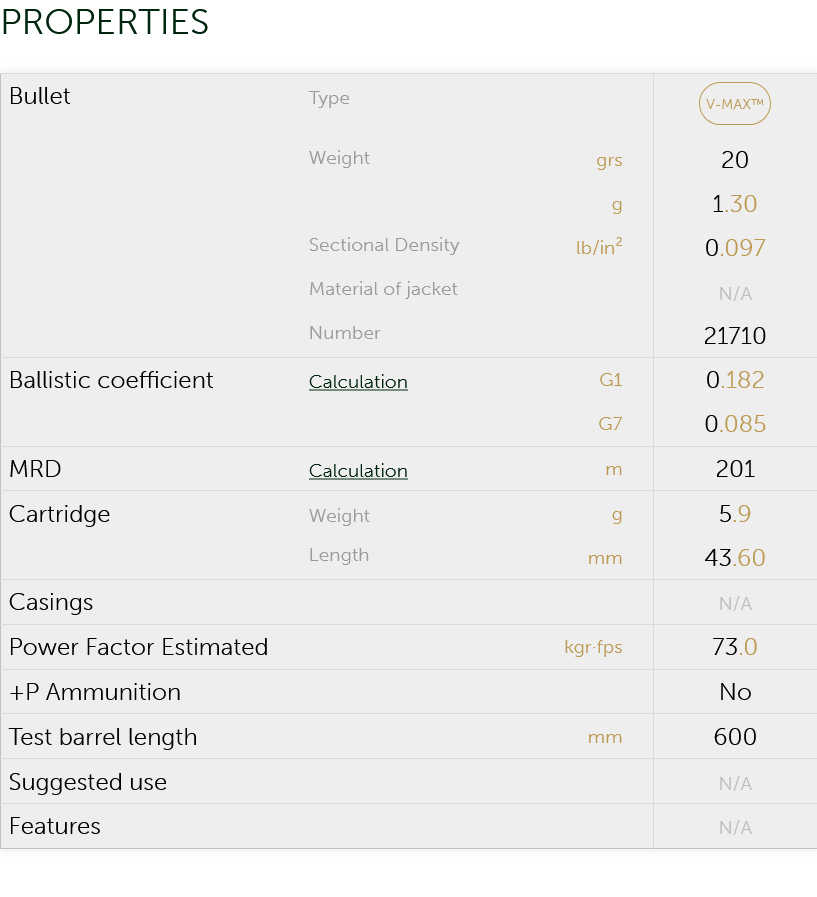The width and height of the screenshot is (817, 897).
Task: Open the Ballistic coefficient Calculation link
Action: coord(358,382)
